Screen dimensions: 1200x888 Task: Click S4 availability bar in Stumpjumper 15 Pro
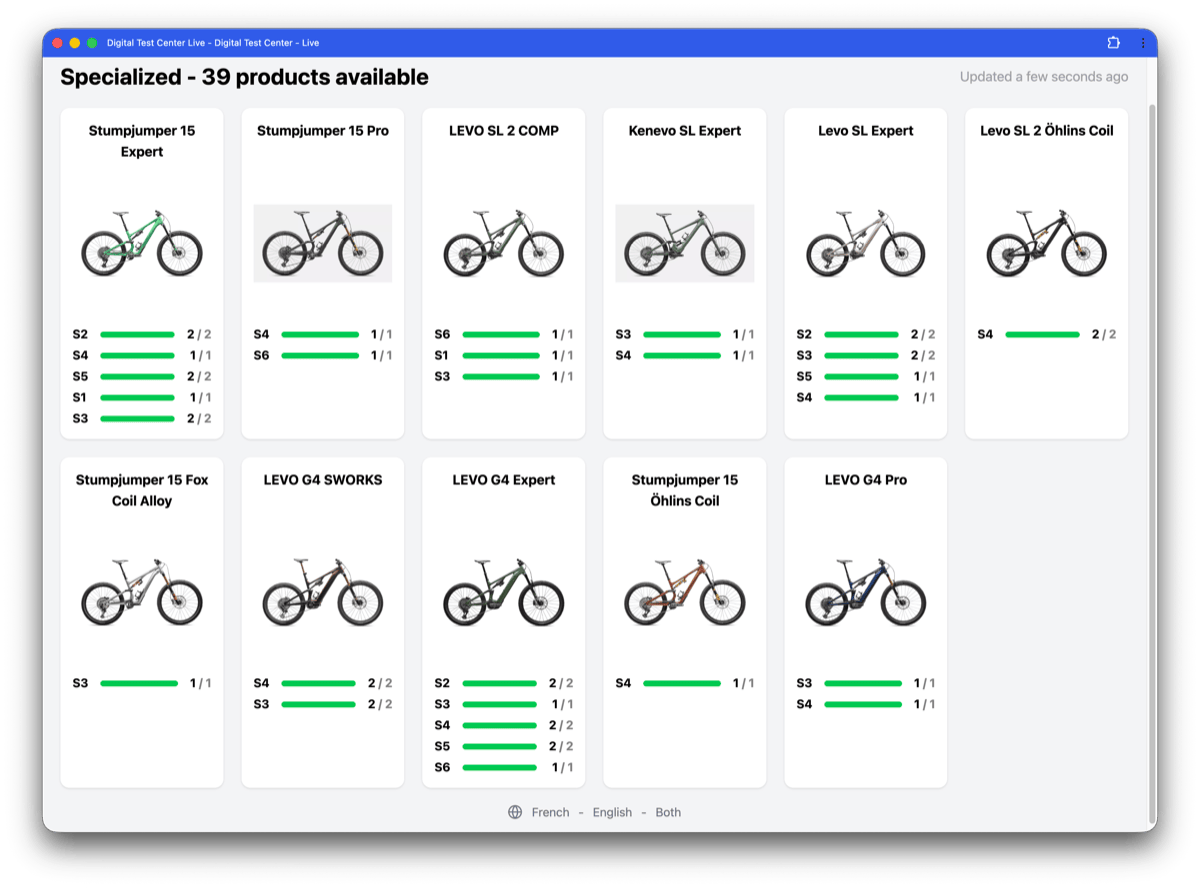(320, 334)
